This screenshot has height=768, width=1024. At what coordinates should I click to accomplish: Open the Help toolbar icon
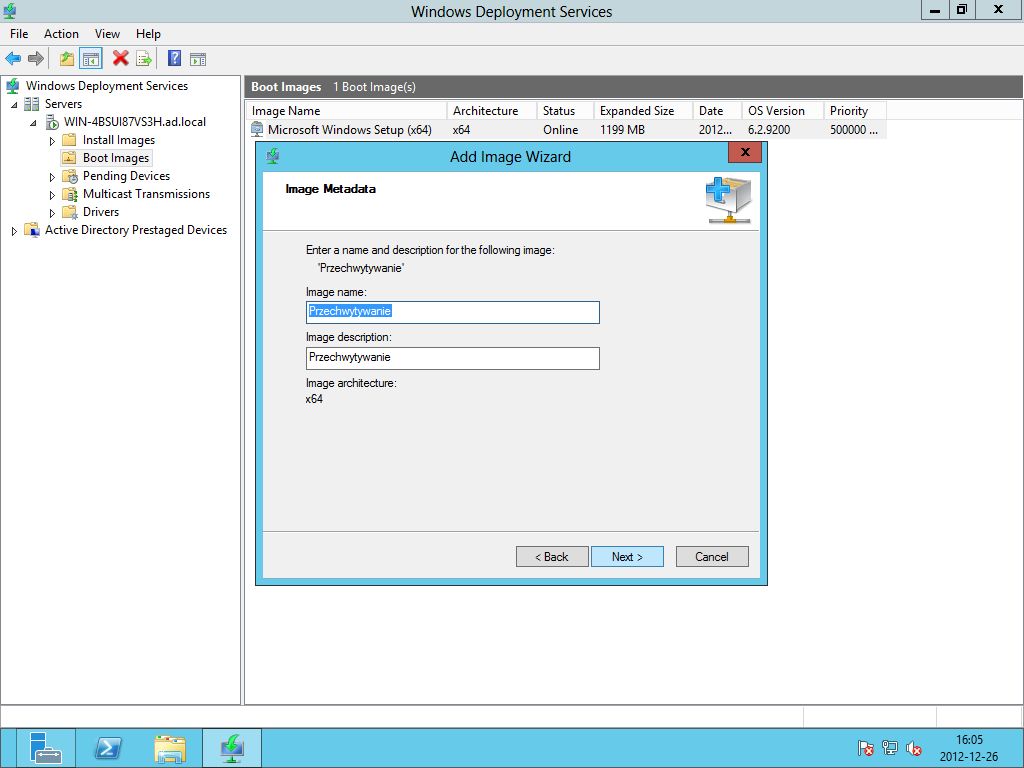(x=174, y=58)
